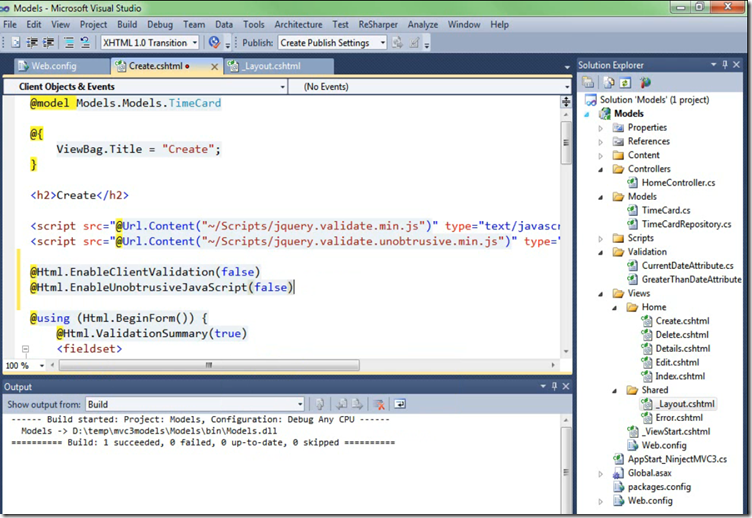Open the Client Objects & Events dropdown
The image size is (752, 518).
coord(282,87)
